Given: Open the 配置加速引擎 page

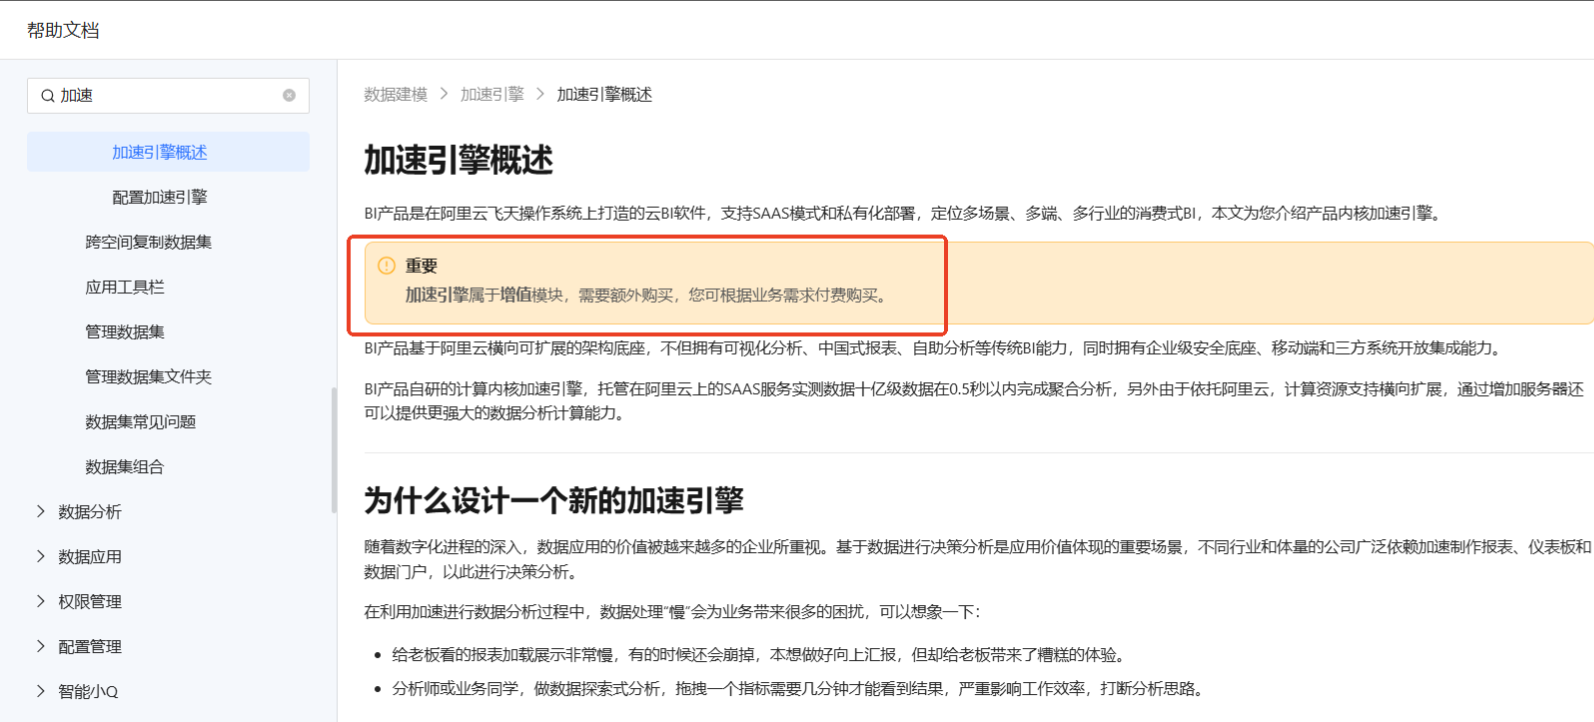Looking at the screenshot, I should tap(160, 197).
